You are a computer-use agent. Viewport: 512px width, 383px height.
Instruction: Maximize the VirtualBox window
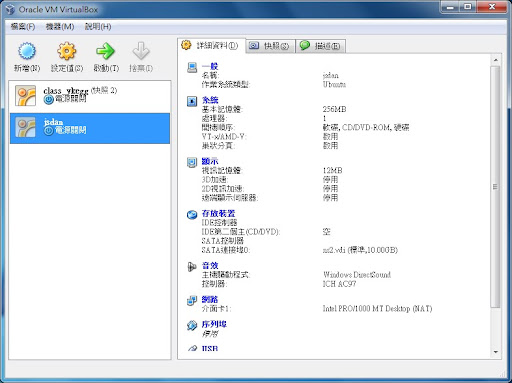[468, 7]
